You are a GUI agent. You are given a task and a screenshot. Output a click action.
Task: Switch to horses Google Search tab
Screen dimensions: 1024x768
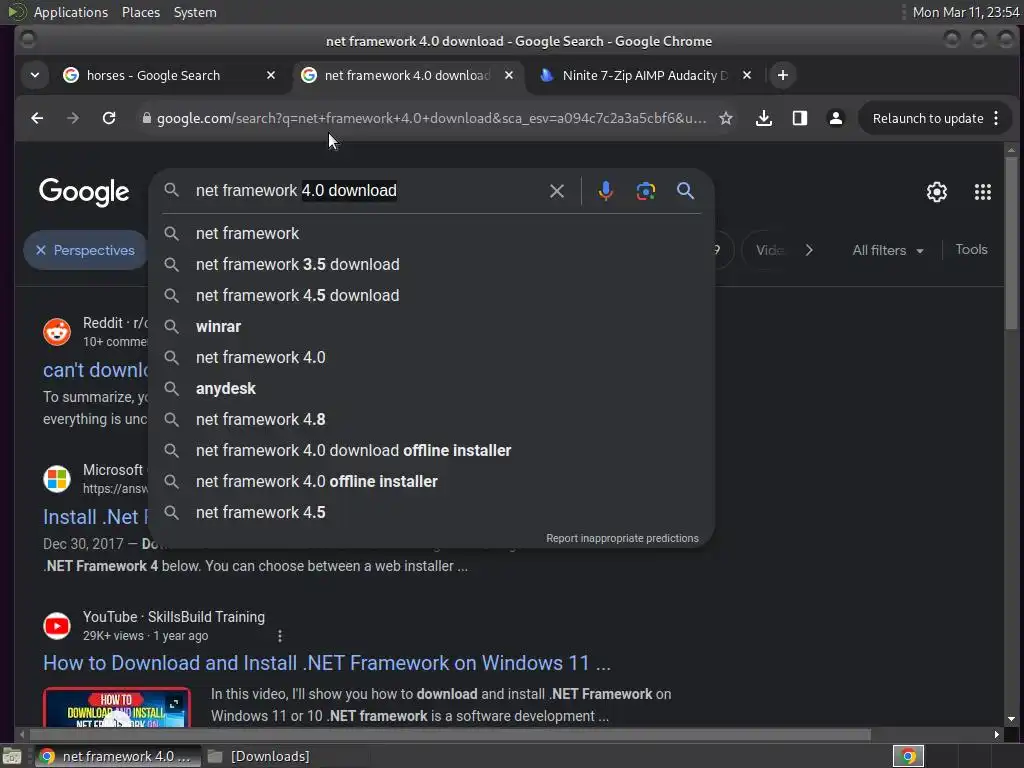pos(153,75)
